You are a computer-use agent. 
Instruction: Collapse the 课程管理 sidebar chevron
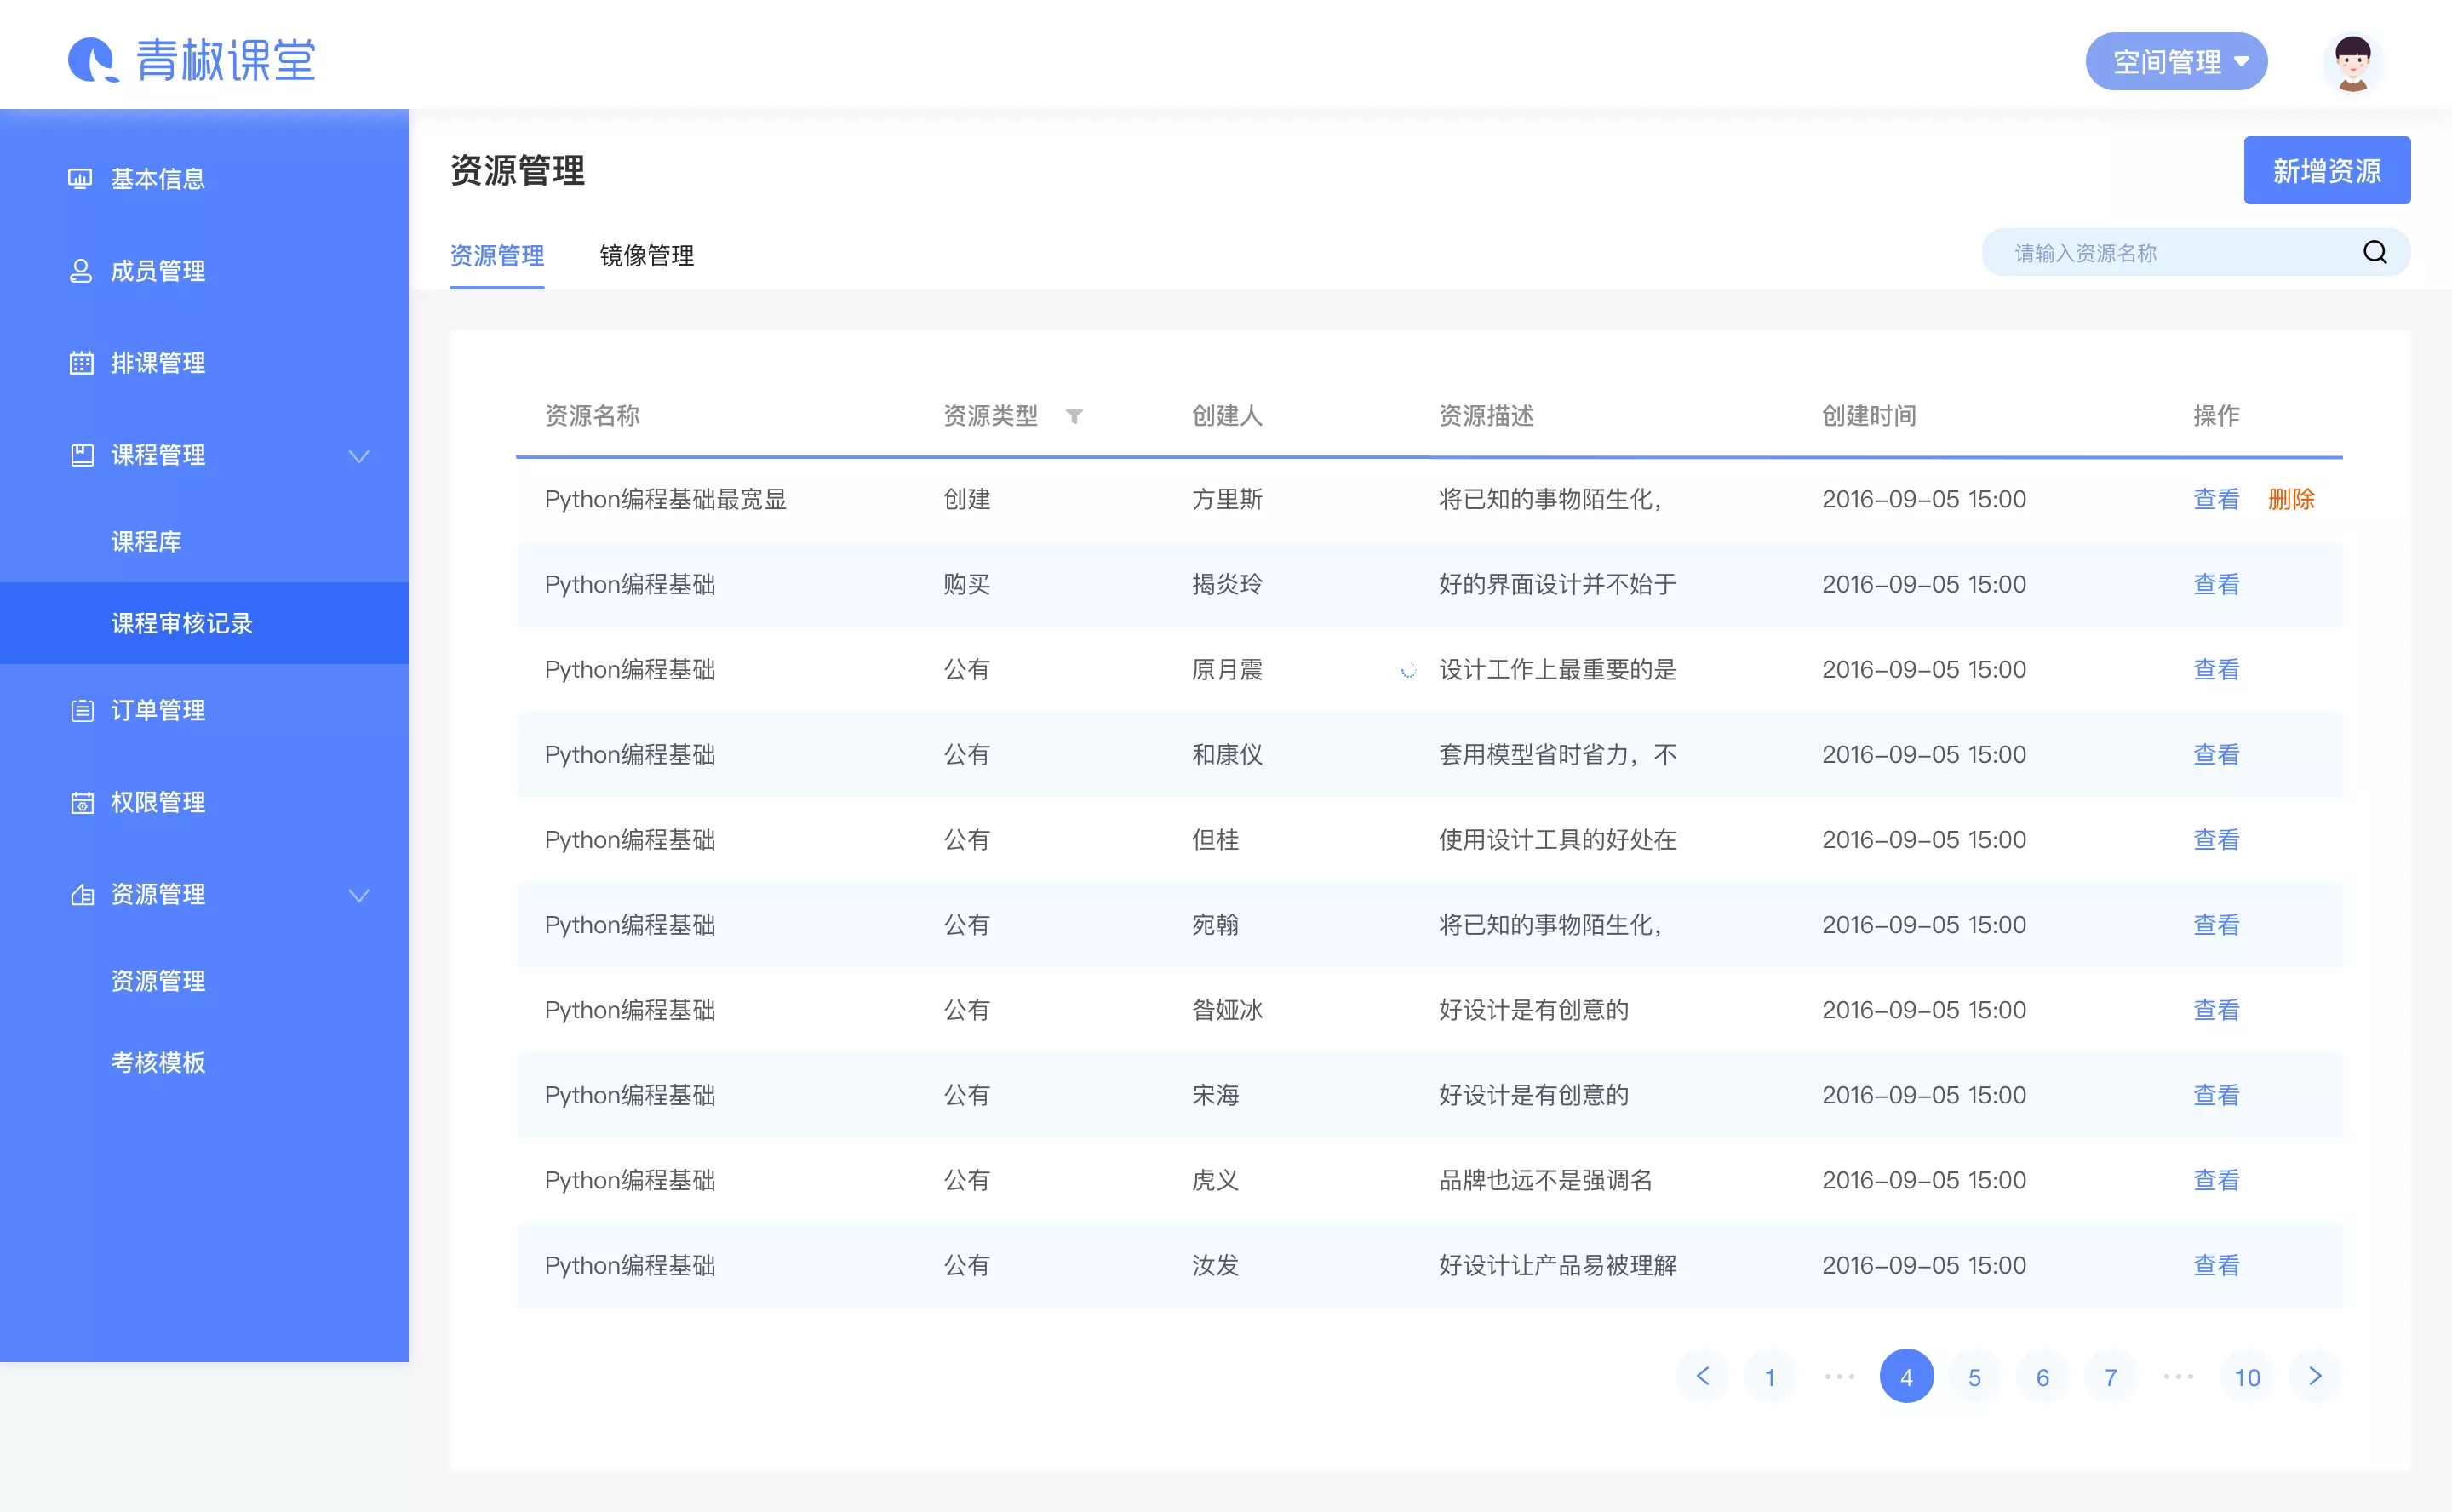(359, 456)
